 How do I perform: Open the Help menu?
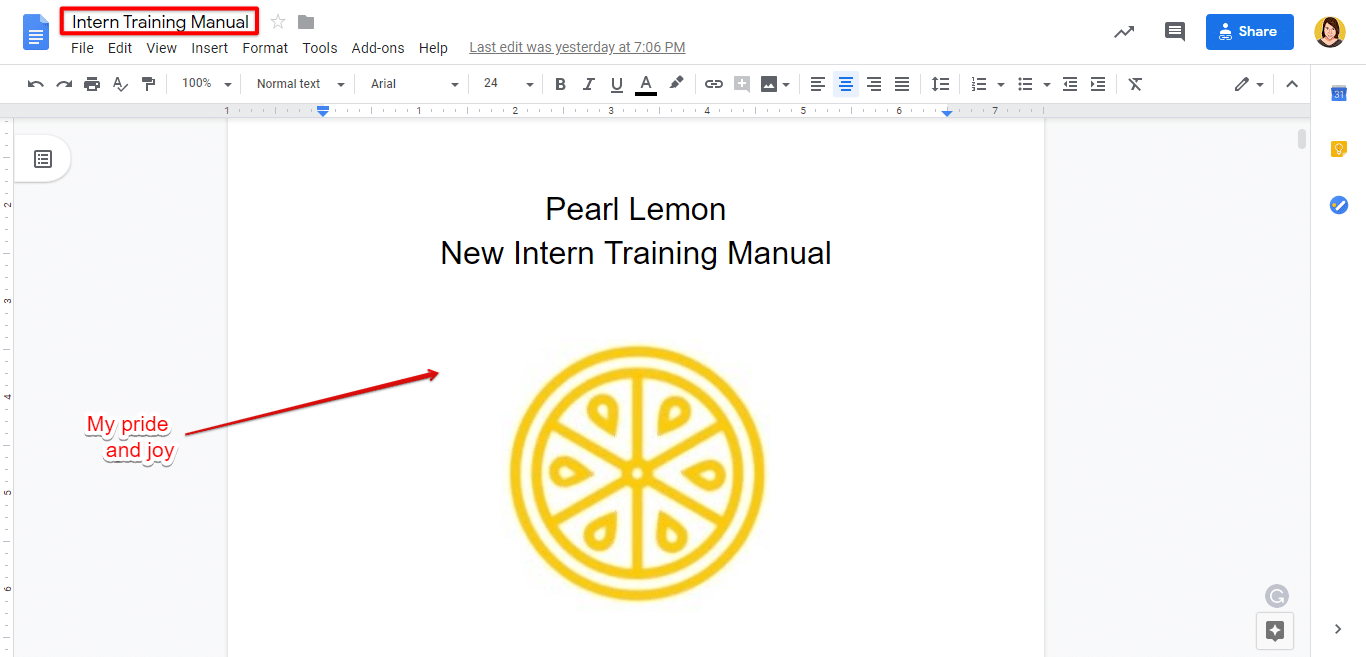tap(433, 48)
